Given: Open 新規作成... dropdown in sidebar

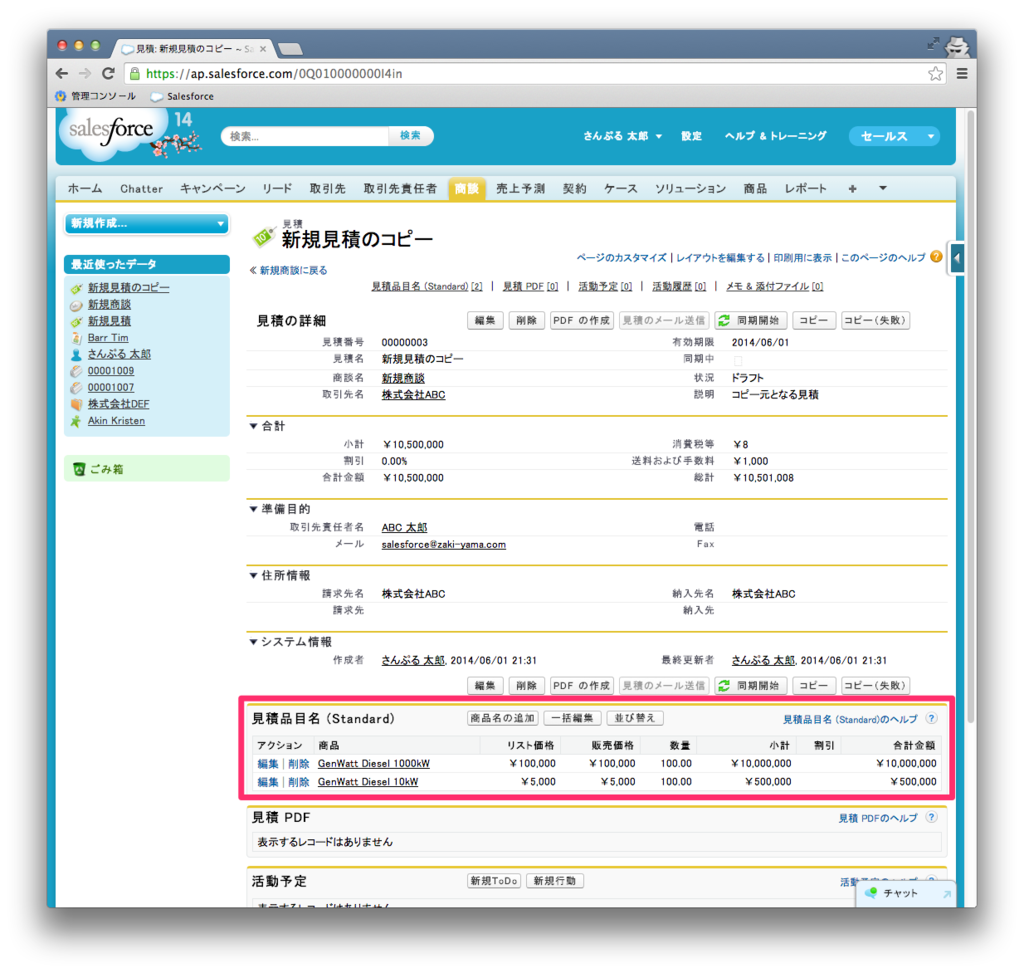Looking at the screenshot, I should click(x=147, y=223).
